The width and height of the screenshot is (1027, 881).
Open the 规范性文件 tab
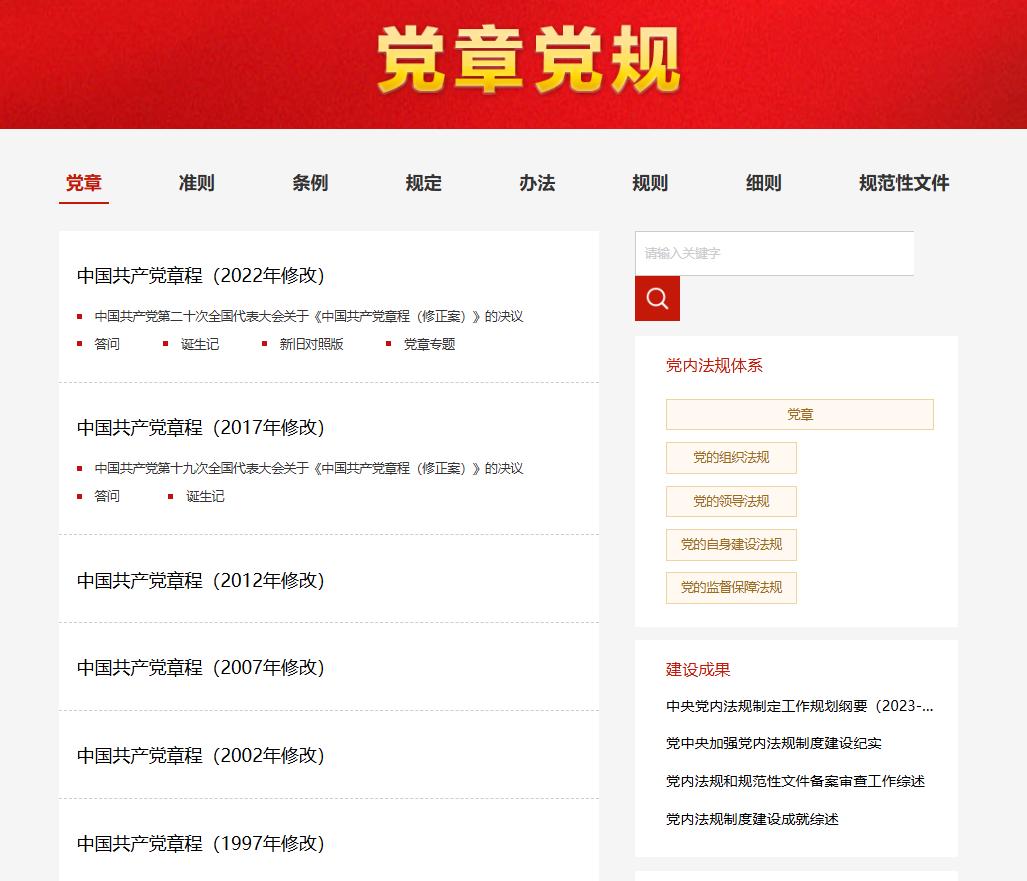coord(904,183)
